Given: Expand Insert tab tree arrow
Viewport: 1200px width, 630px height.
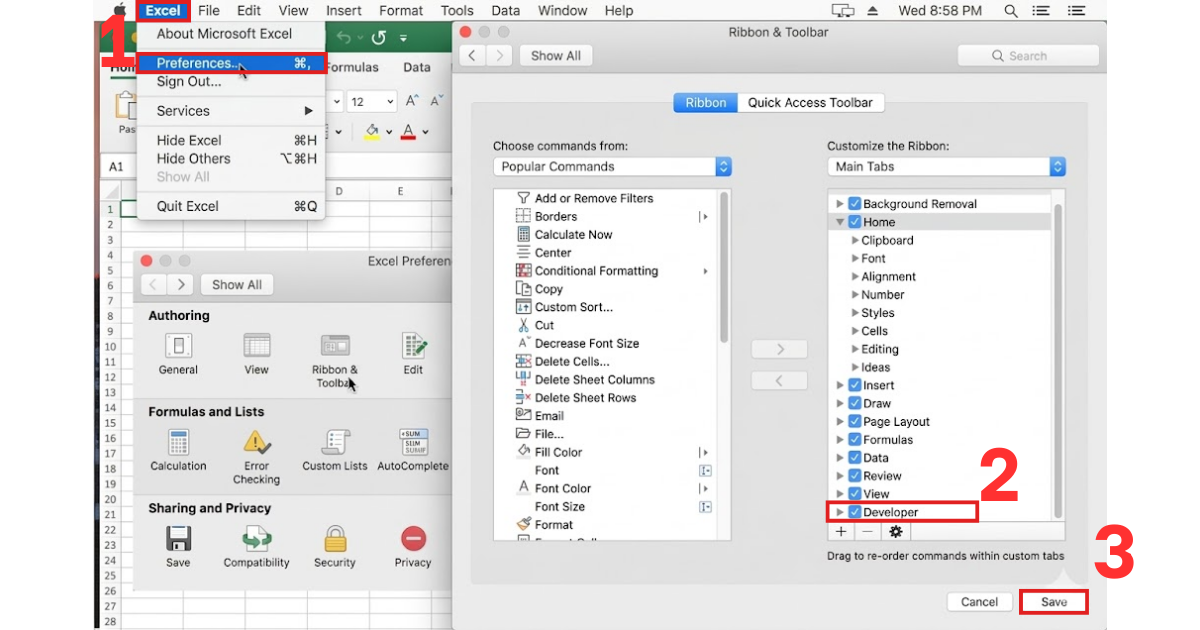Looking at the screenshot, I should [840, 385].
